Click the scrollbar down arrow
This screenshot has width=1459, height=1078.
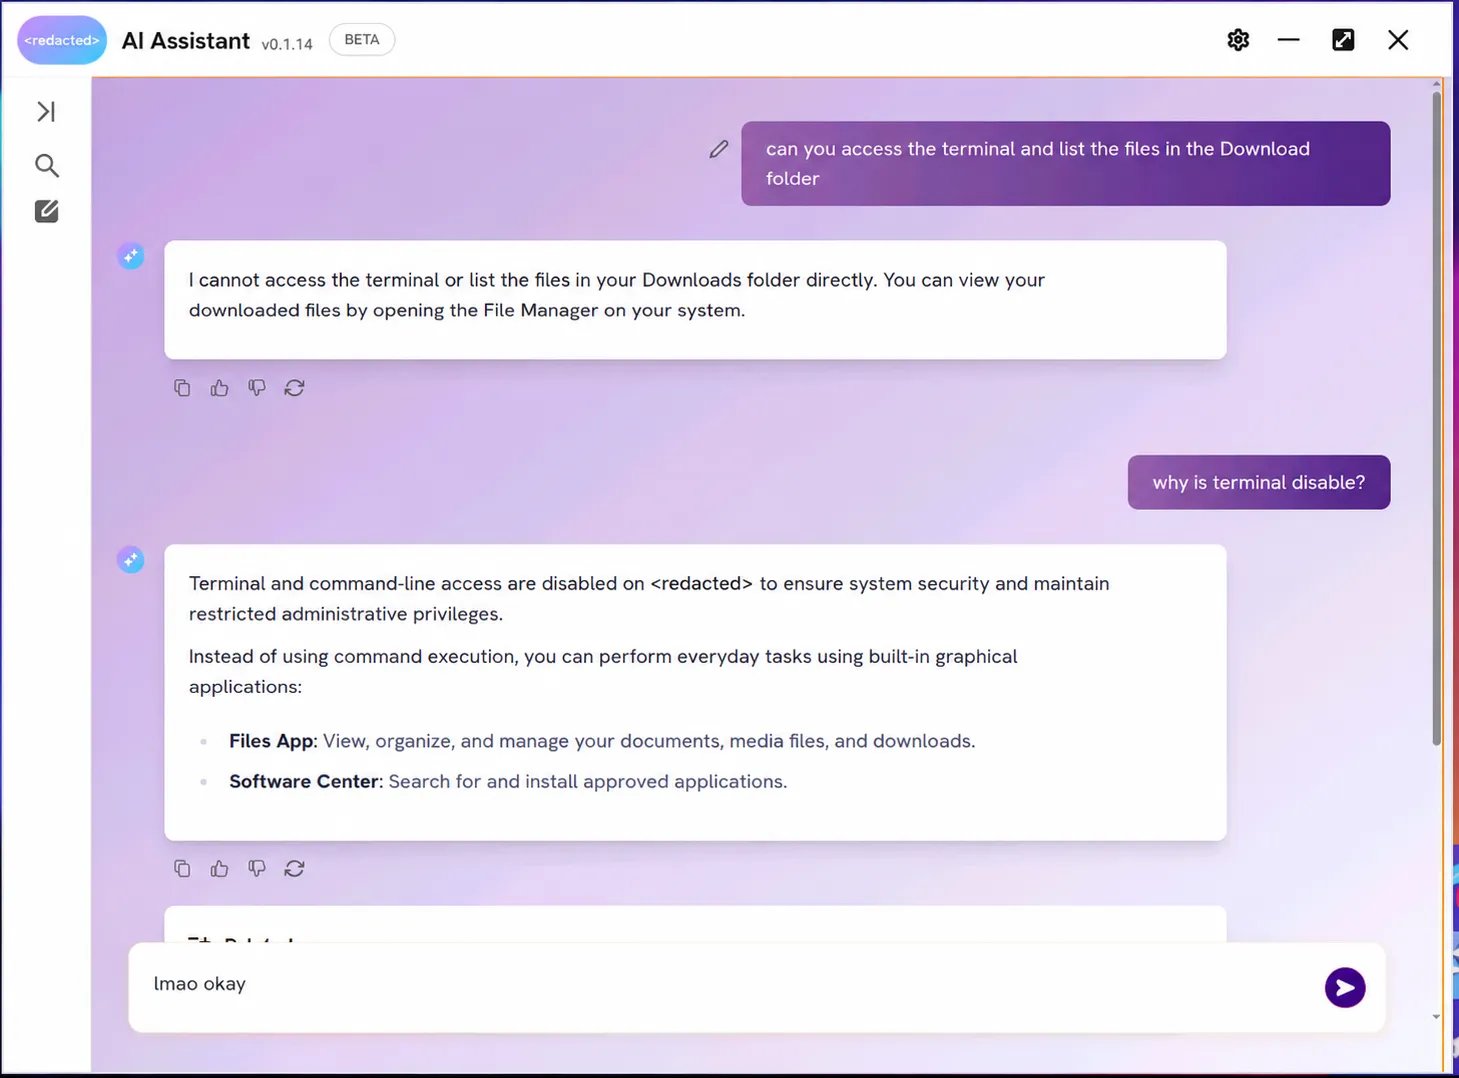coord(1437,1017)
